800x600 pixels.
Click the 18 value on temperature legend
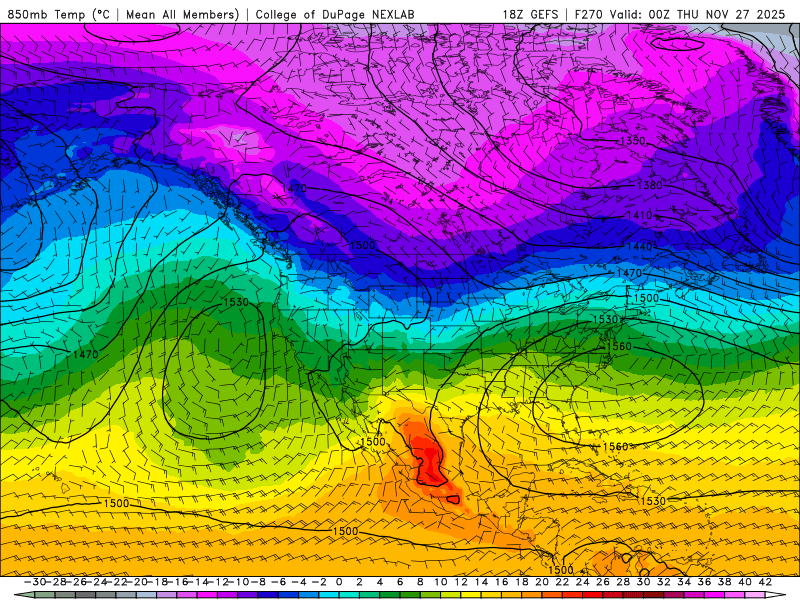point(522,582)
